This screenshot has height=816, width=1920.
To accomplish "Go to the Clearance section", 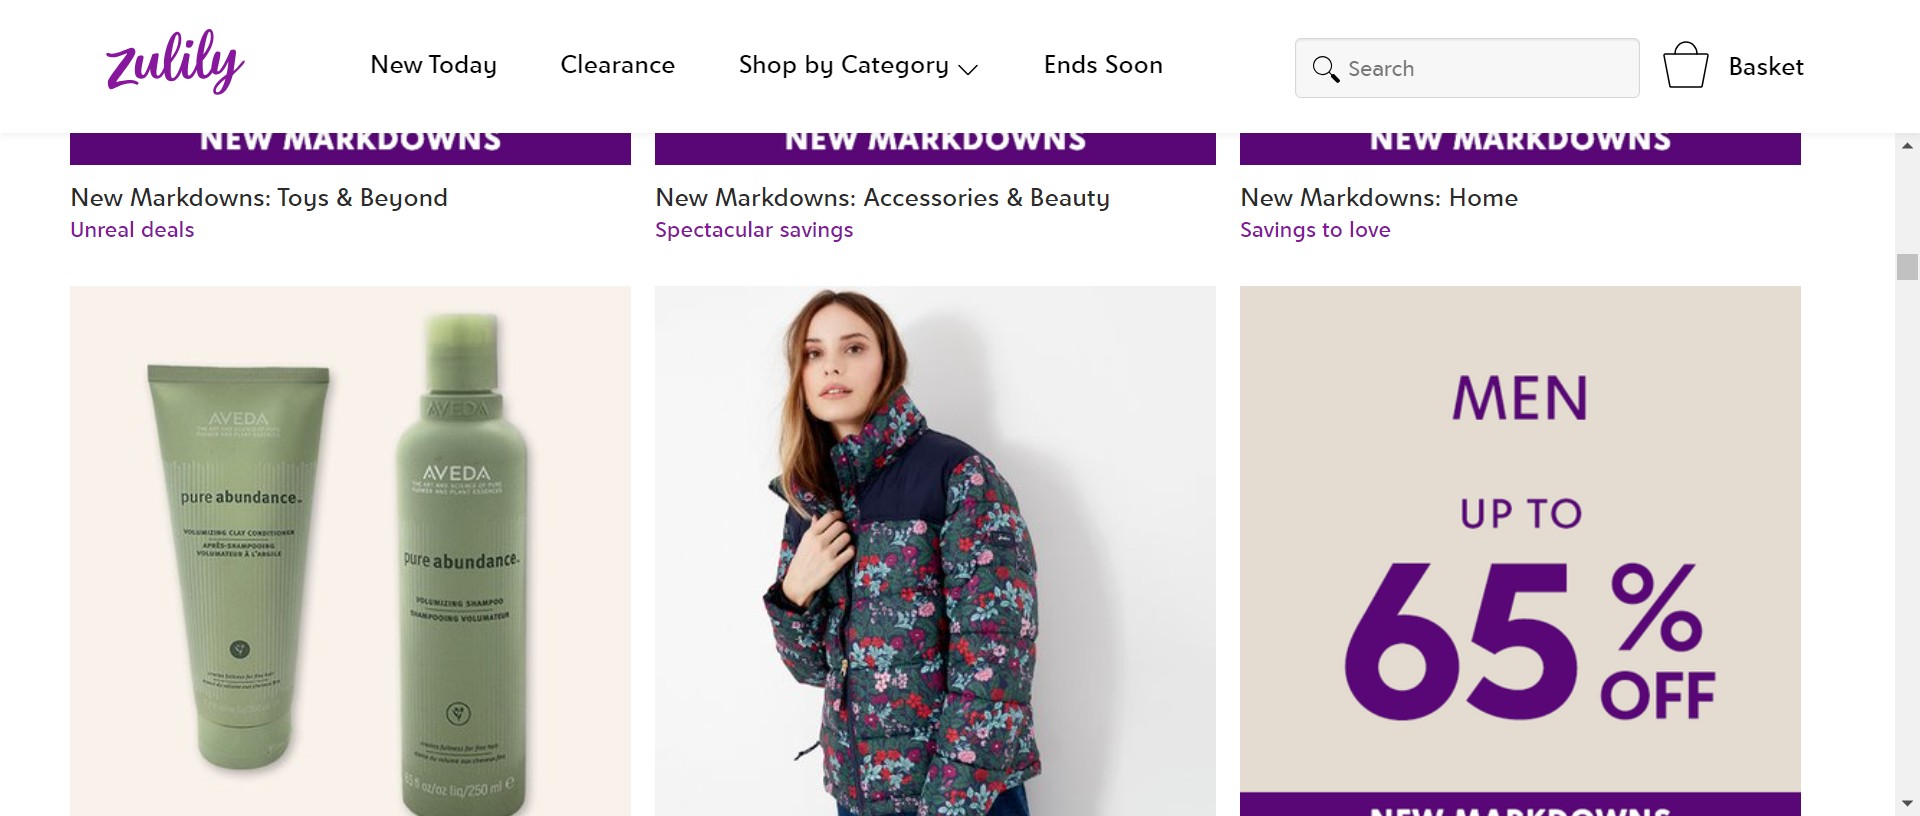I will pyautogui.click(x=617, y=65).
